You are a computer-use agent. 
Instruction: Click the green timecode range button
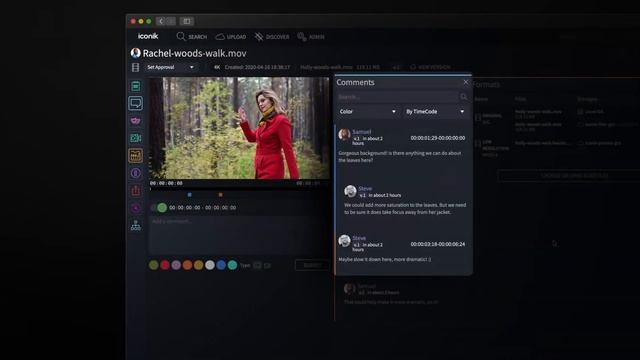click(x=162, y=208)
